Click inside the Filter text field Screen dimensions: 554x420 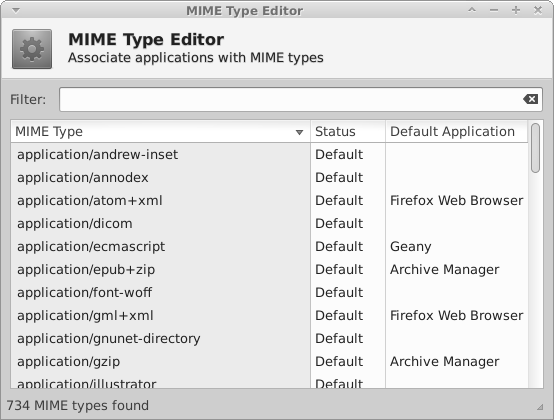click(301, 99)
